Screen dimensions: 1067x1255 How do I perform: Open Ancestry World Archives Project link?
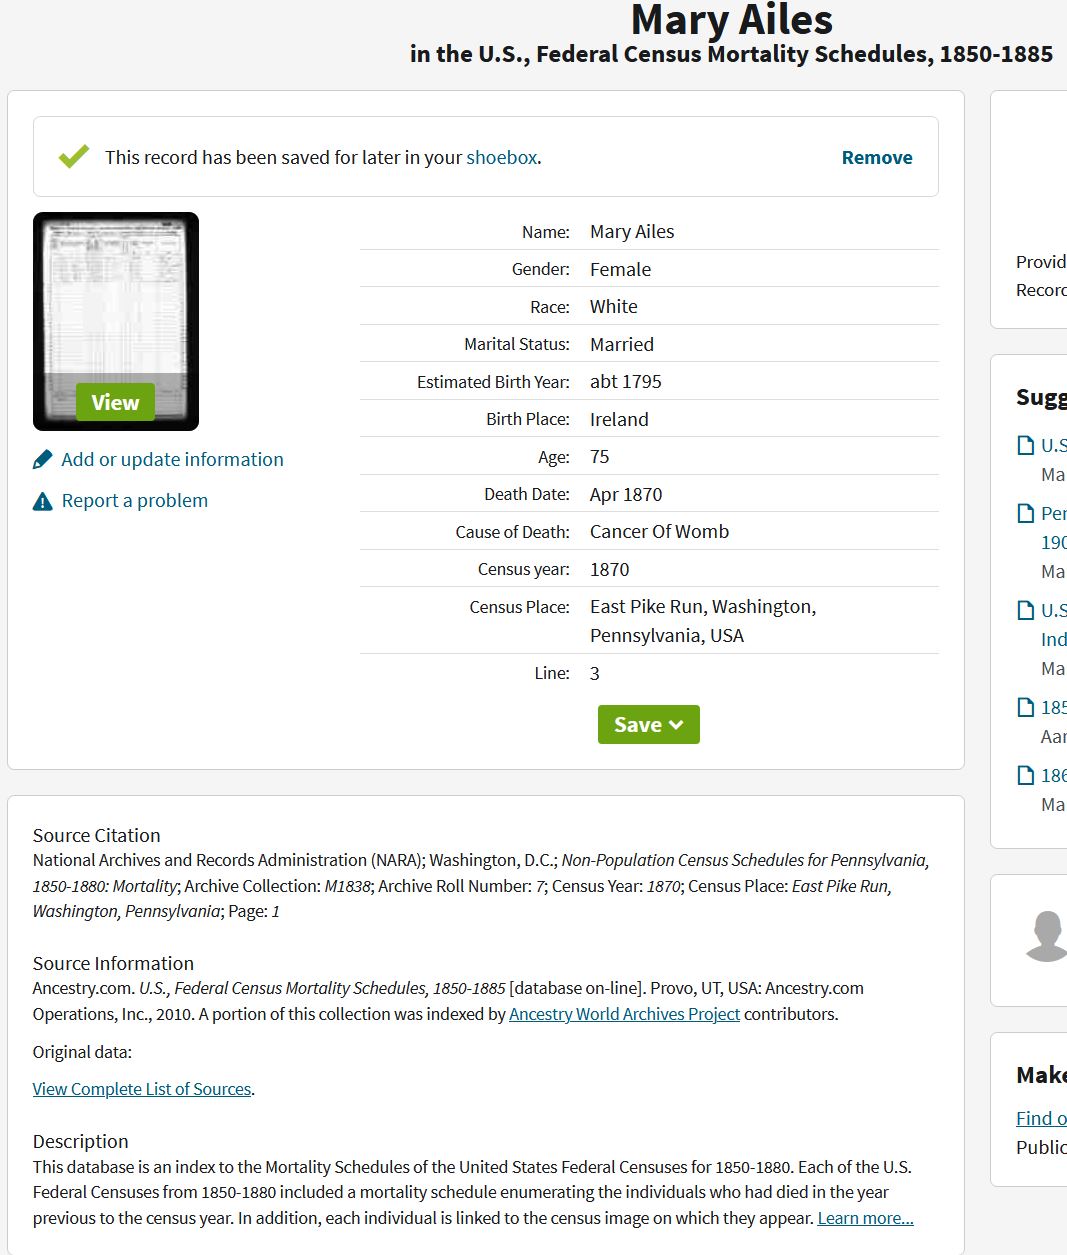(624, 1014)
